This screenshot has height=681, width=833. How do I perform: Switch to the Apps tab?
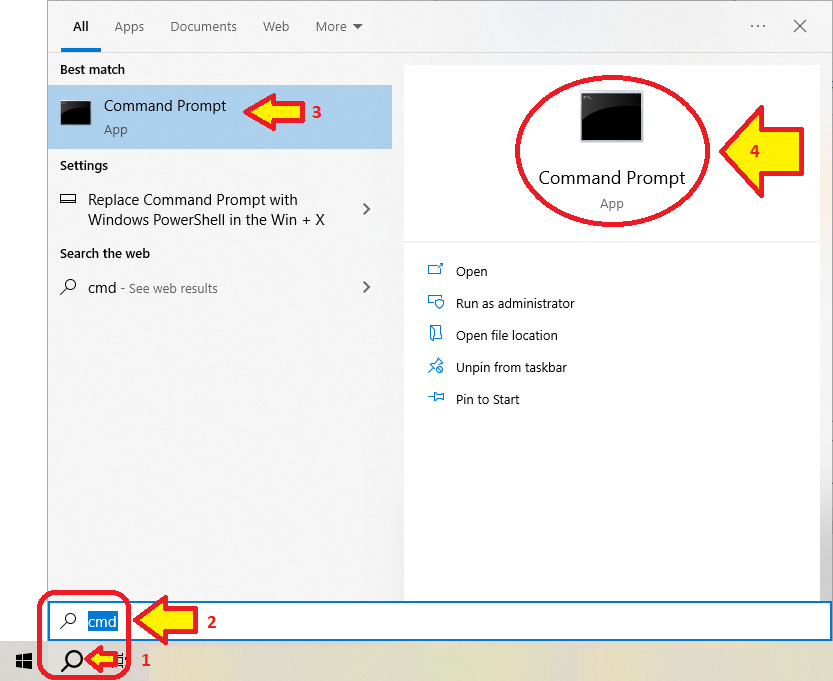pyautogui.click(x=129, y=27)
